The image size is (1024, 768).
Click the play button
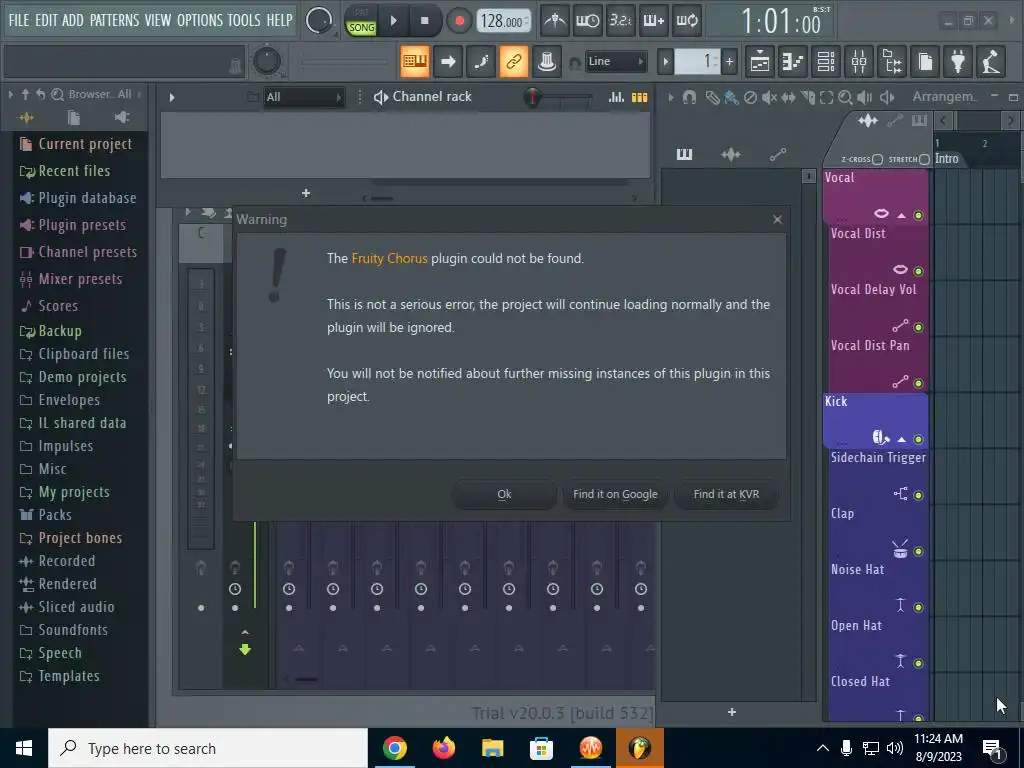[x=394, y=21]
